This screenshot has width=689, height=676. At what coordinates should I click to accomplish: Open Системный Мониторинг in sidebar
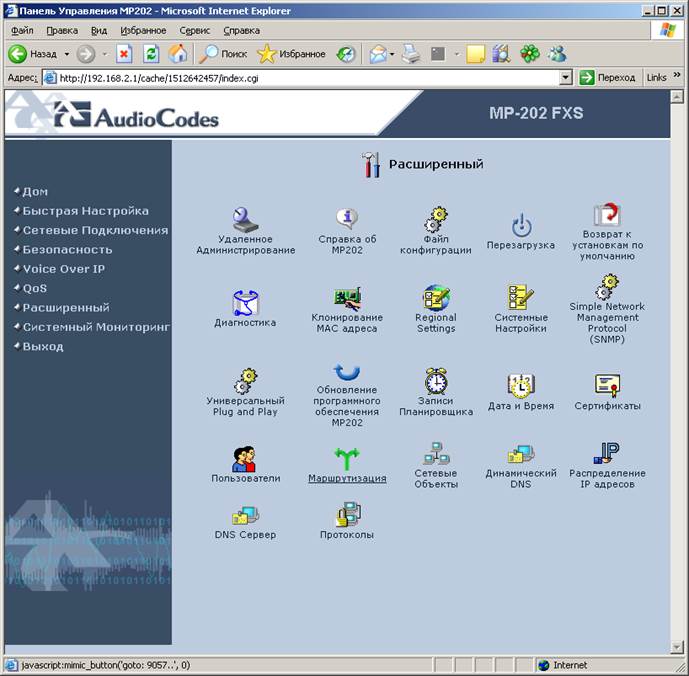coord(96,327)
